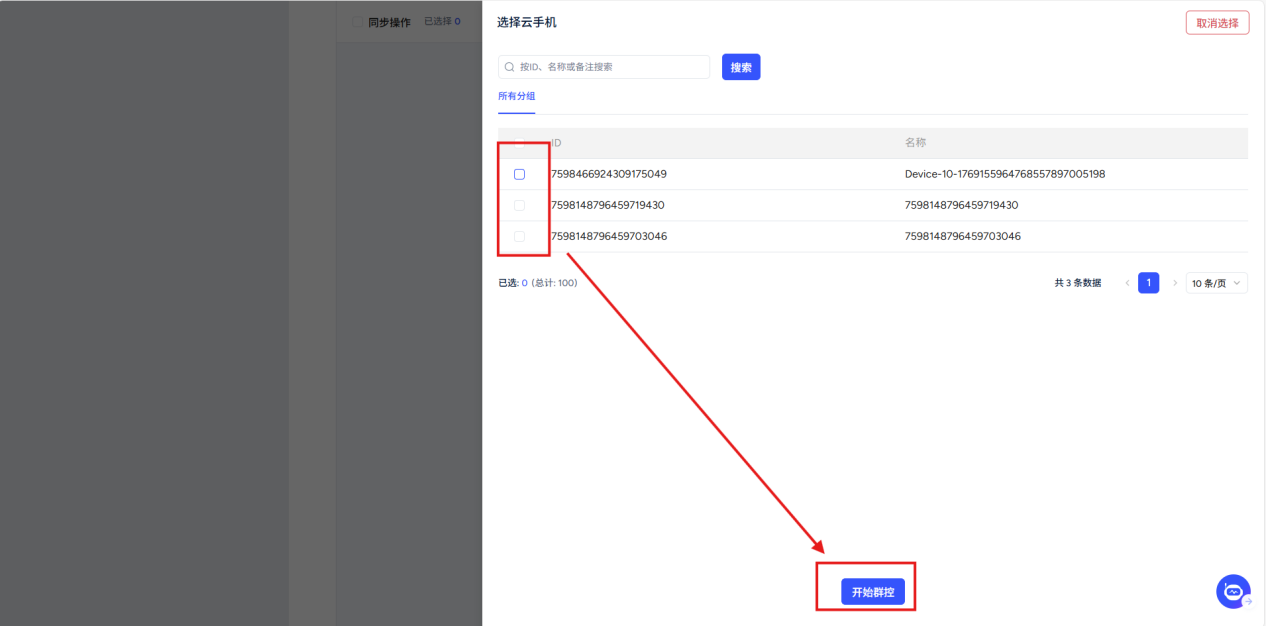Switch to the 所有分组 tab
The image size is (1266, 626).
[x=516, y=96]
